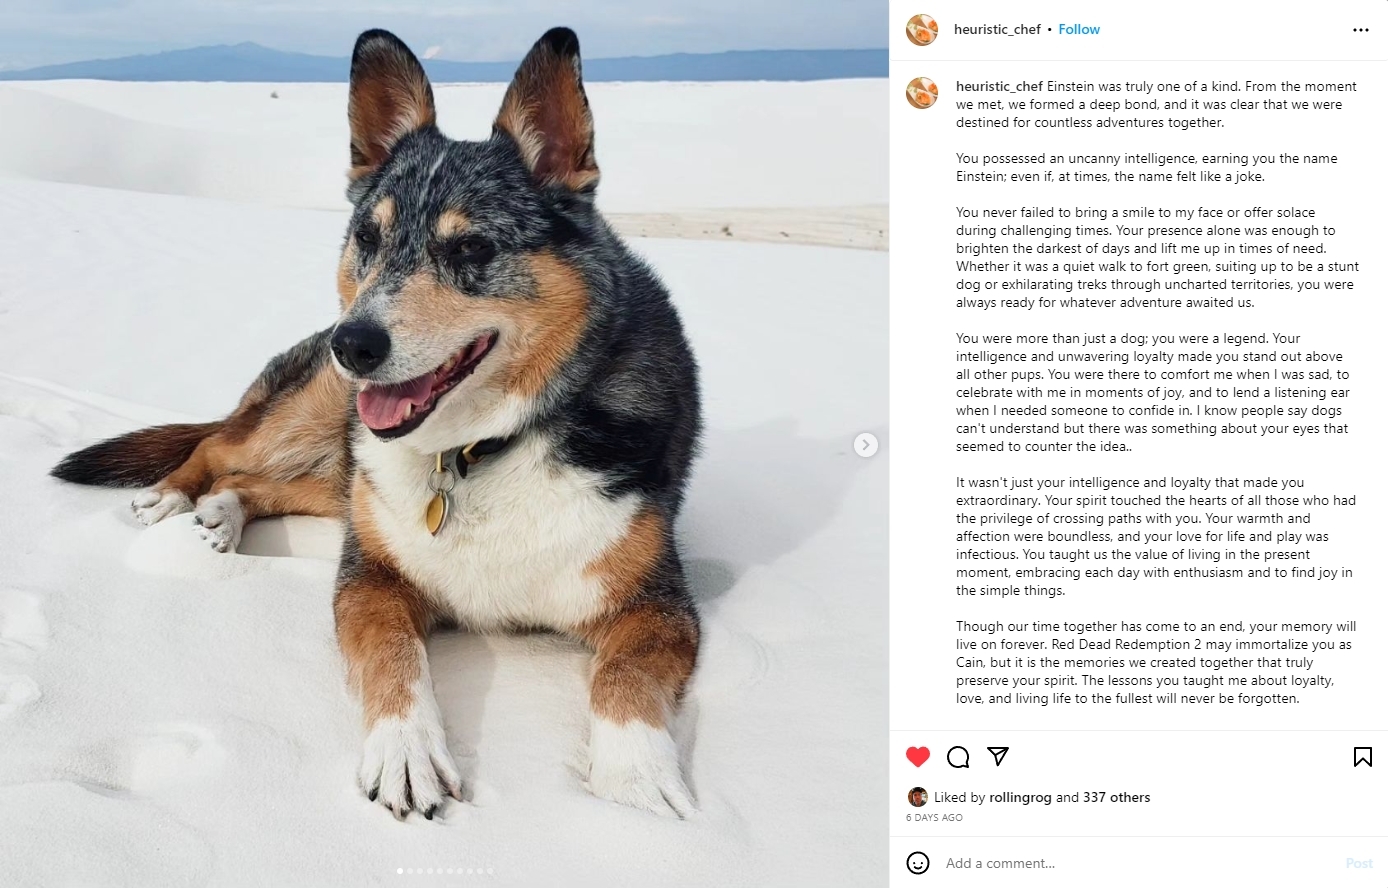This screenshot has width=1388, height=888.
Task: View the 337 others who liked
Action: point(1116,798)
